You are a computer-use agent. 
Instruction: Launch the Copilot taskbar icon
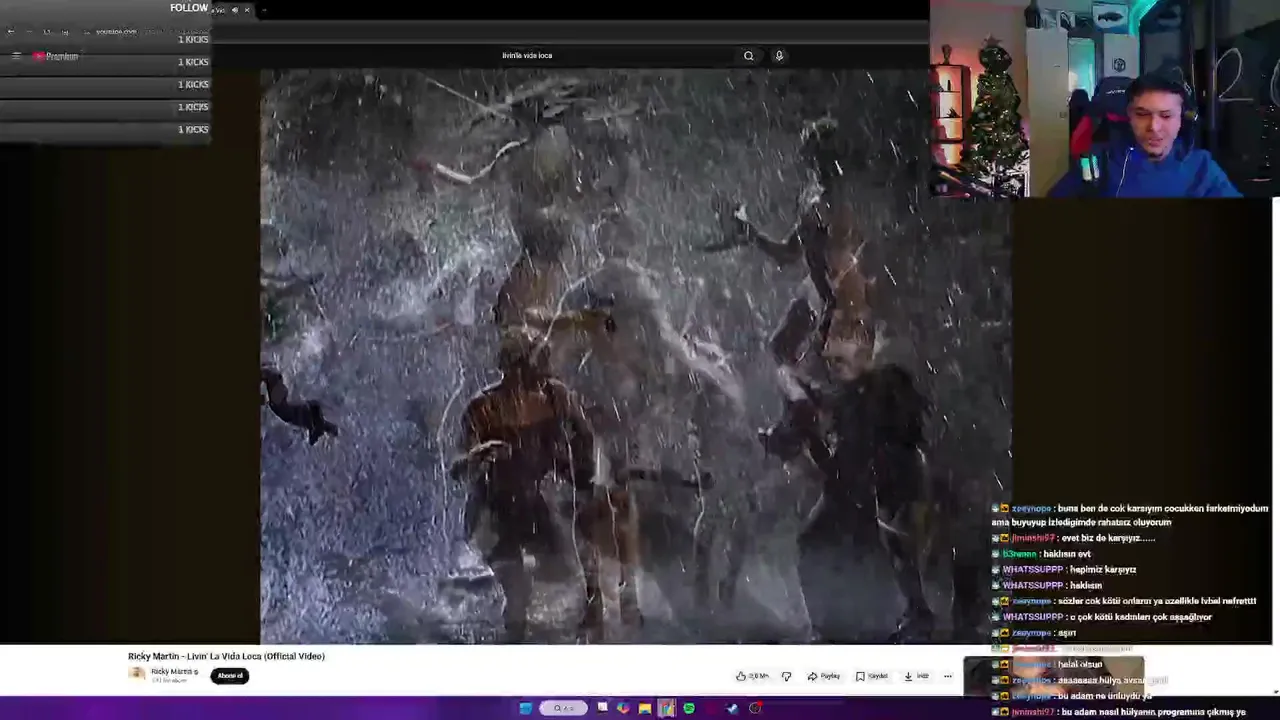click(623, 708)
